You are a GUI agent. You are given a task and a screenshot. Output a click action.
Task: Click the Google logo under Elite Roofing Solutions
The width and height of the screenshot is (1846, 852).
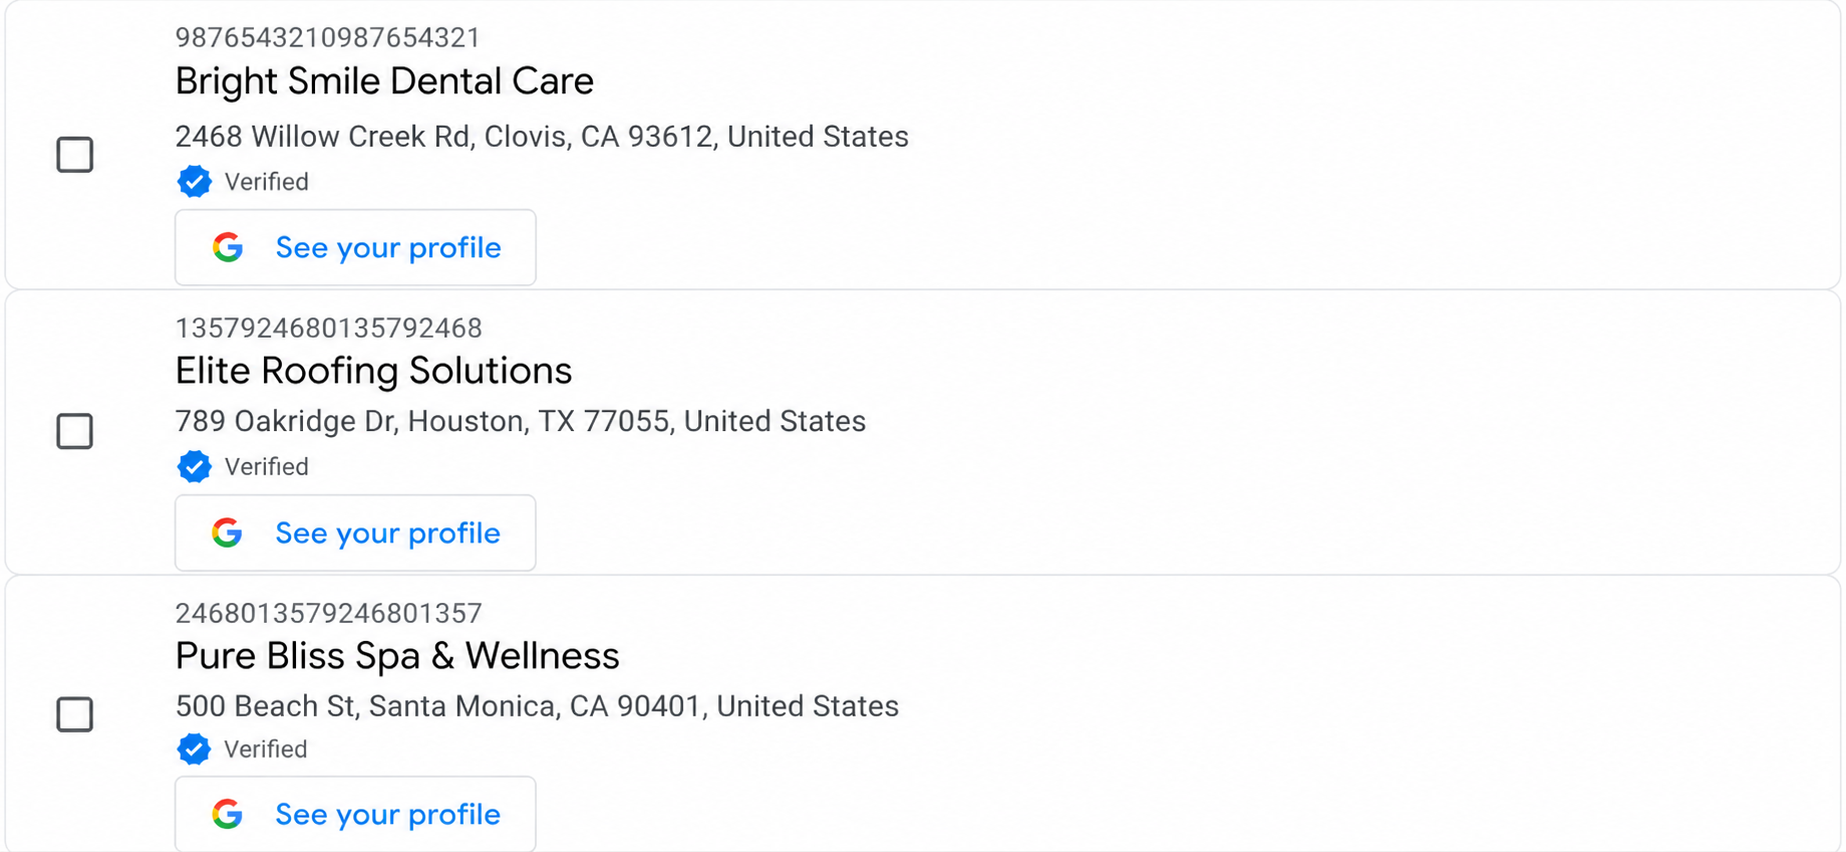point(228,533)
